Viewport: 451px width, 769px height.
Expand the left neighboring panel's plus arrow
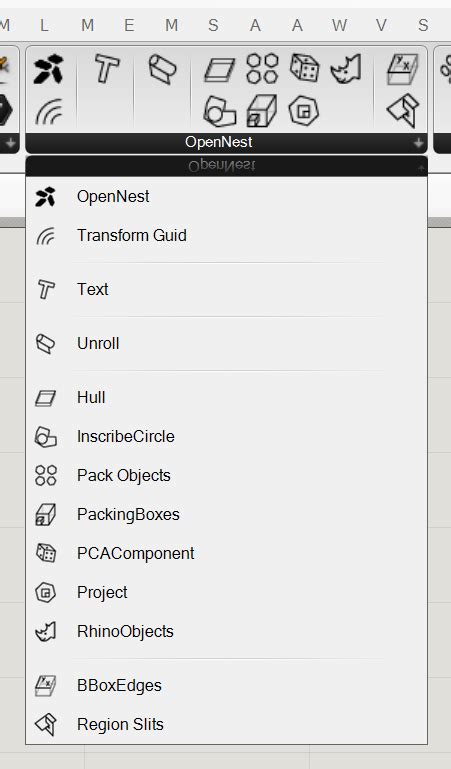10,143
